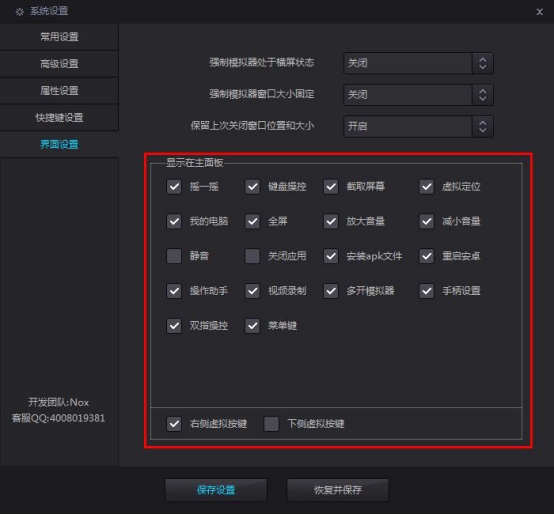Uncheck the 全屏 checkbox
This screenshot has height=515, width=554.
pos(252,221)
